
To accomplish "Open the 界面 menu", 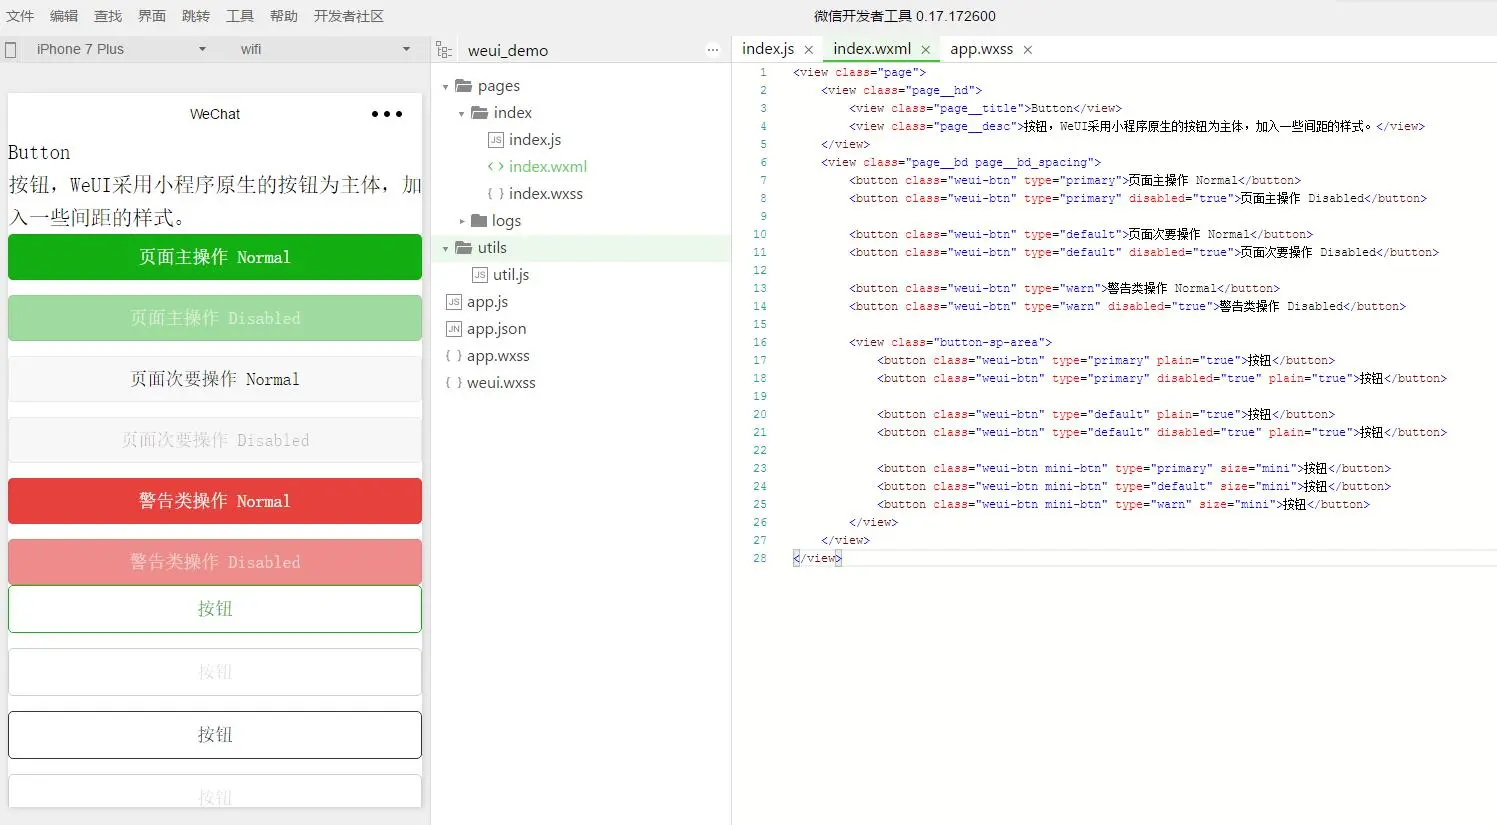I will 152,16.
